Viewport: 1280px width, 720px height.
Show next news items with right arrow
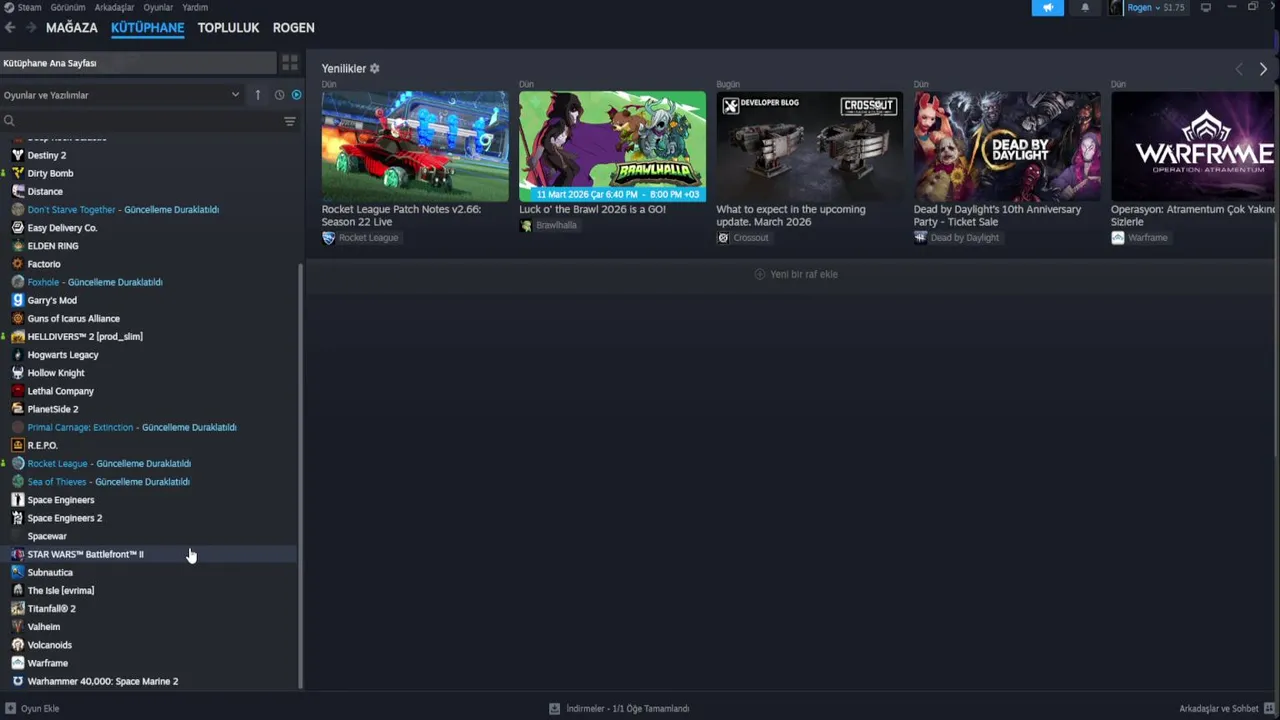click(1263, 69)
